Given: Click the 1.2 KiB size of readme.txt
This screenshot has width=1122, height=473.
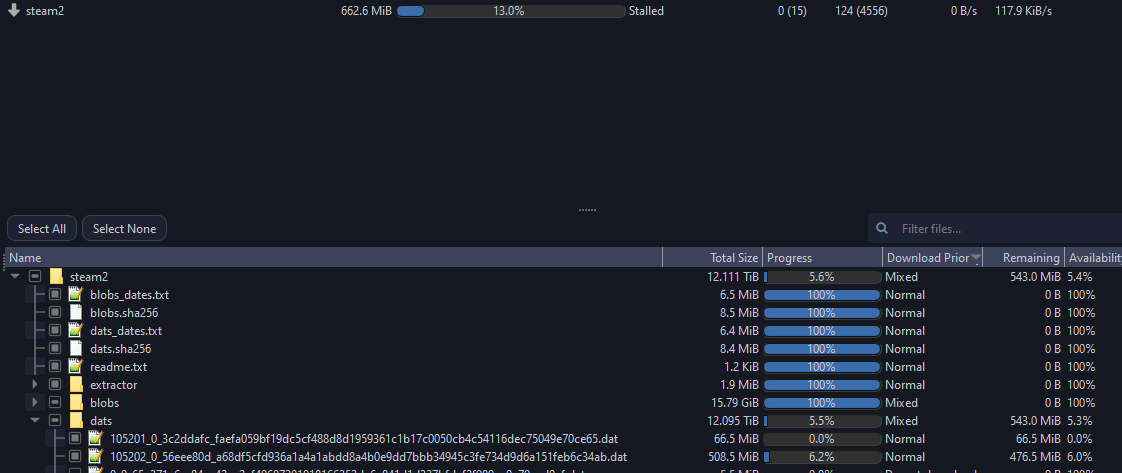Looking at the screenshot, I should point(741,366).
